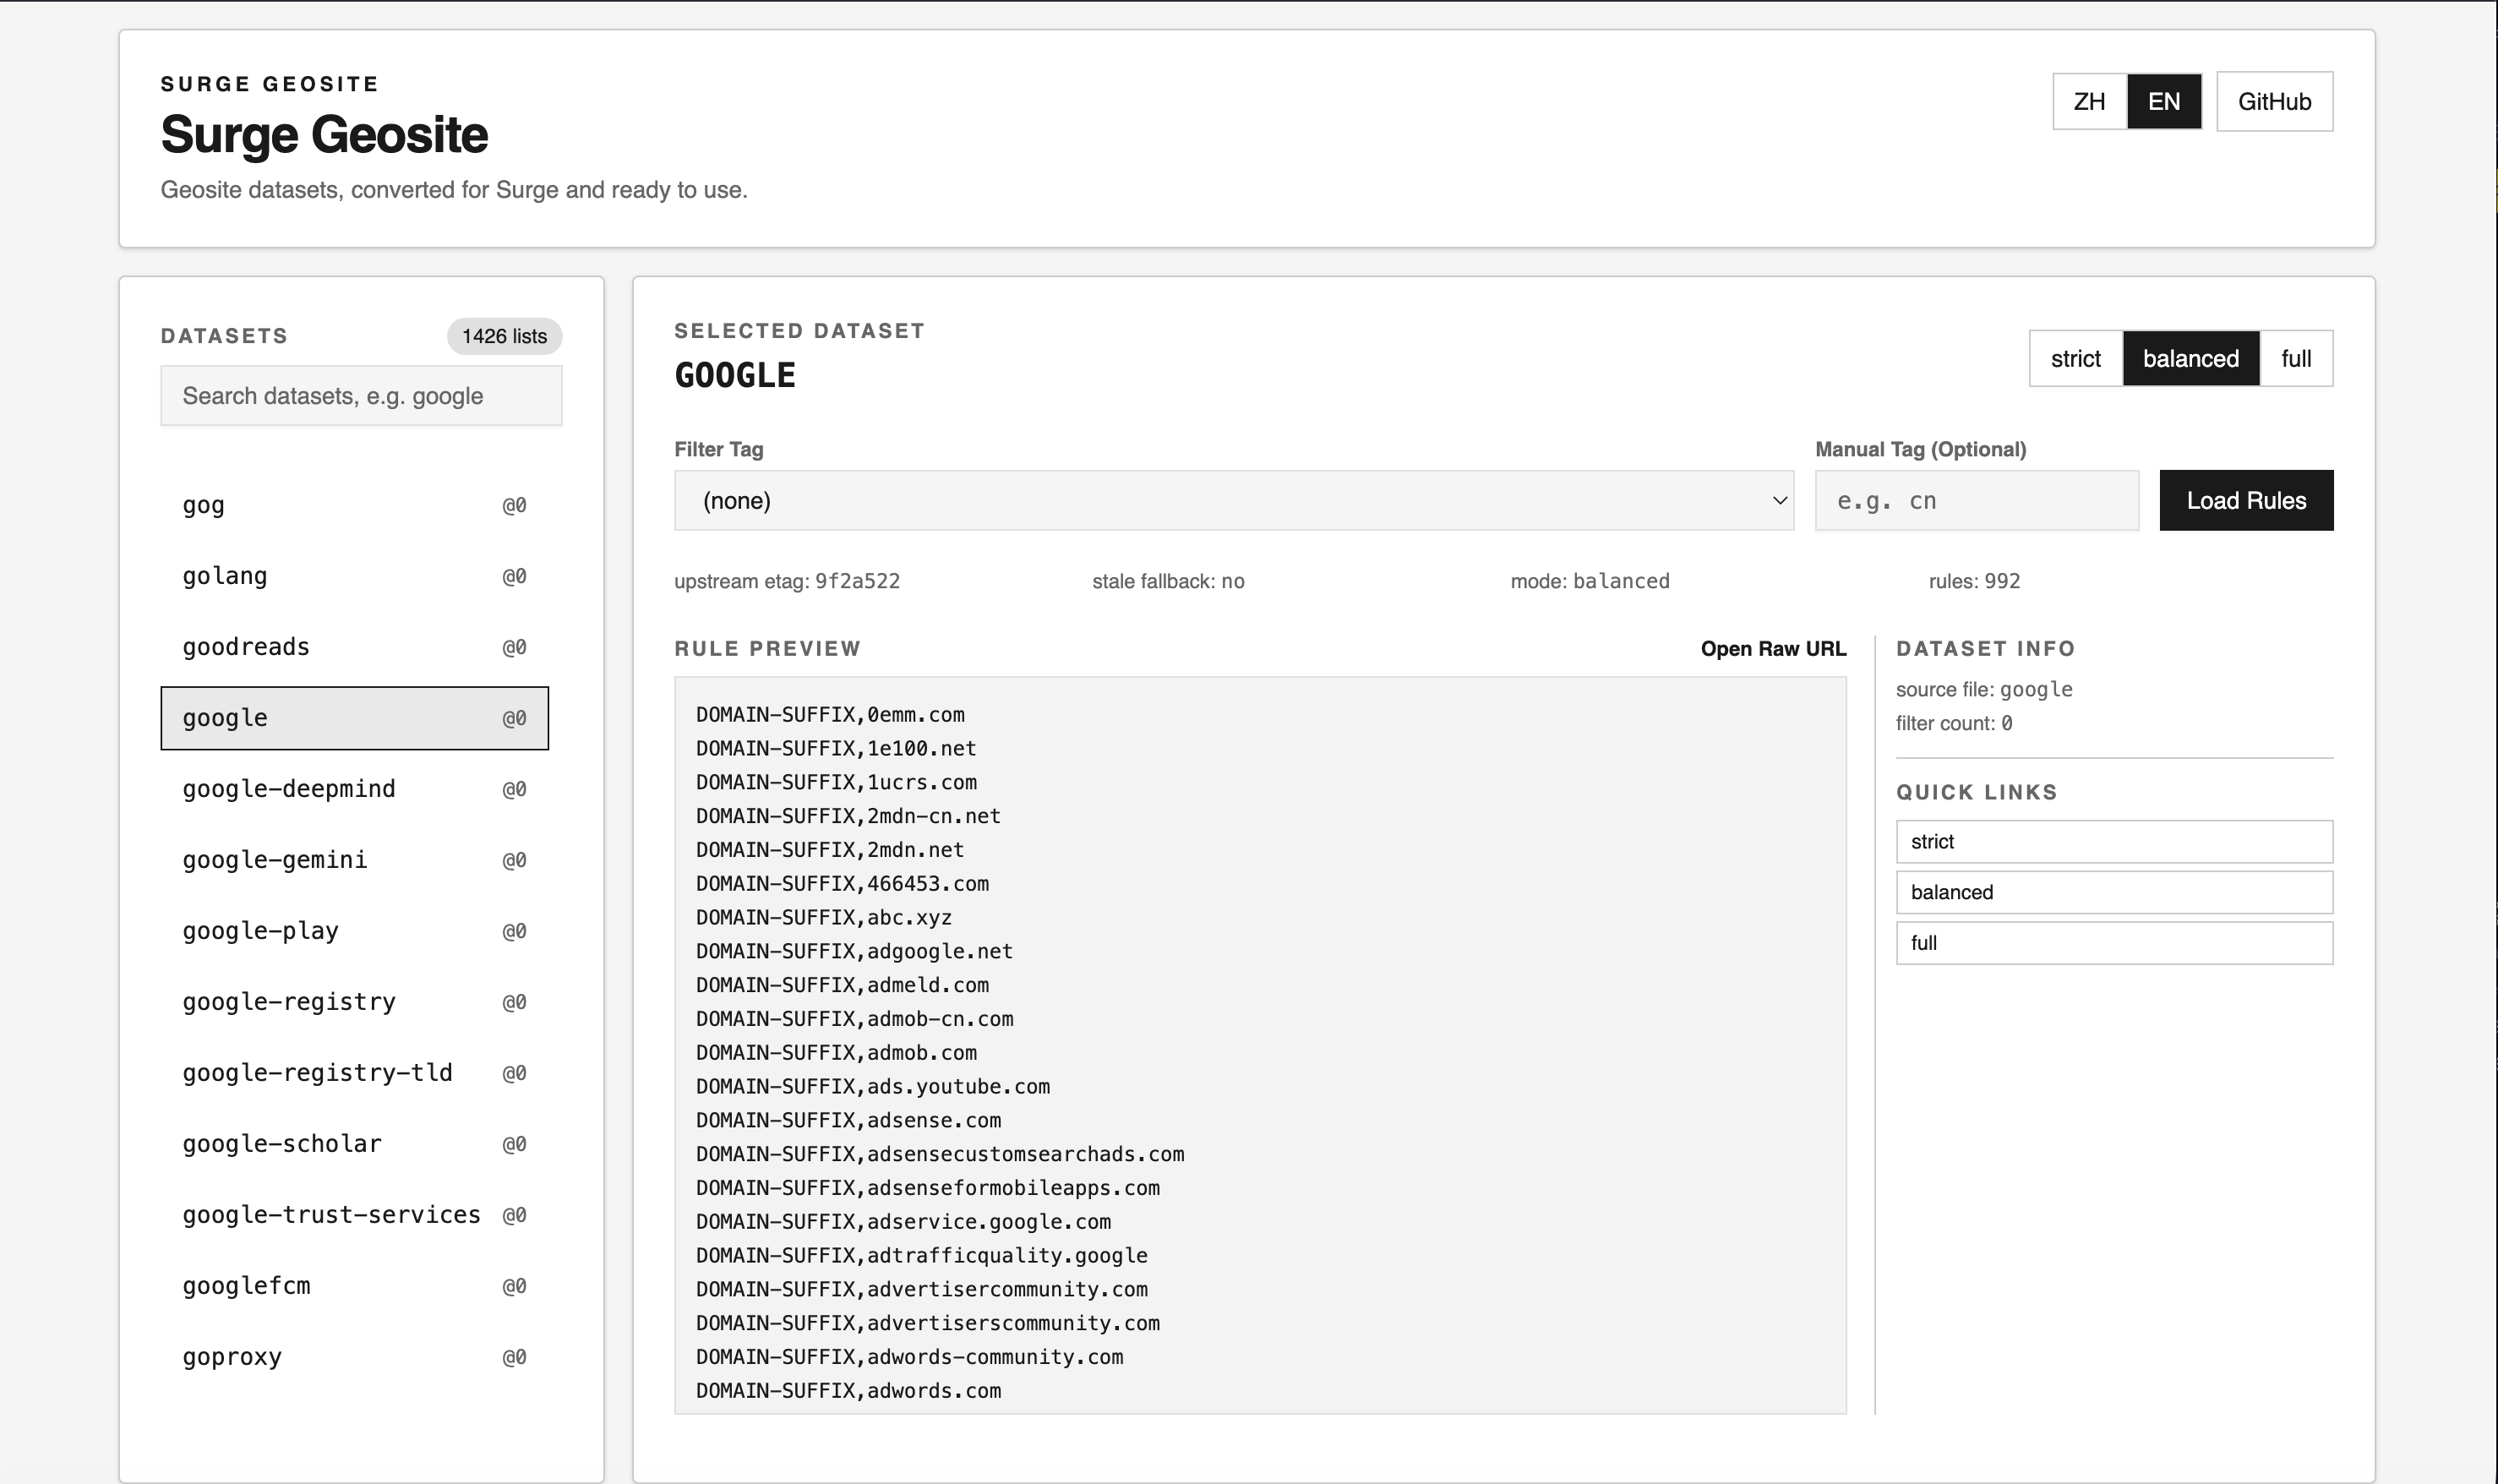Select the golang dataset
The width and height of the screenshot is (2498, 1484).
(x=354, y=576)
